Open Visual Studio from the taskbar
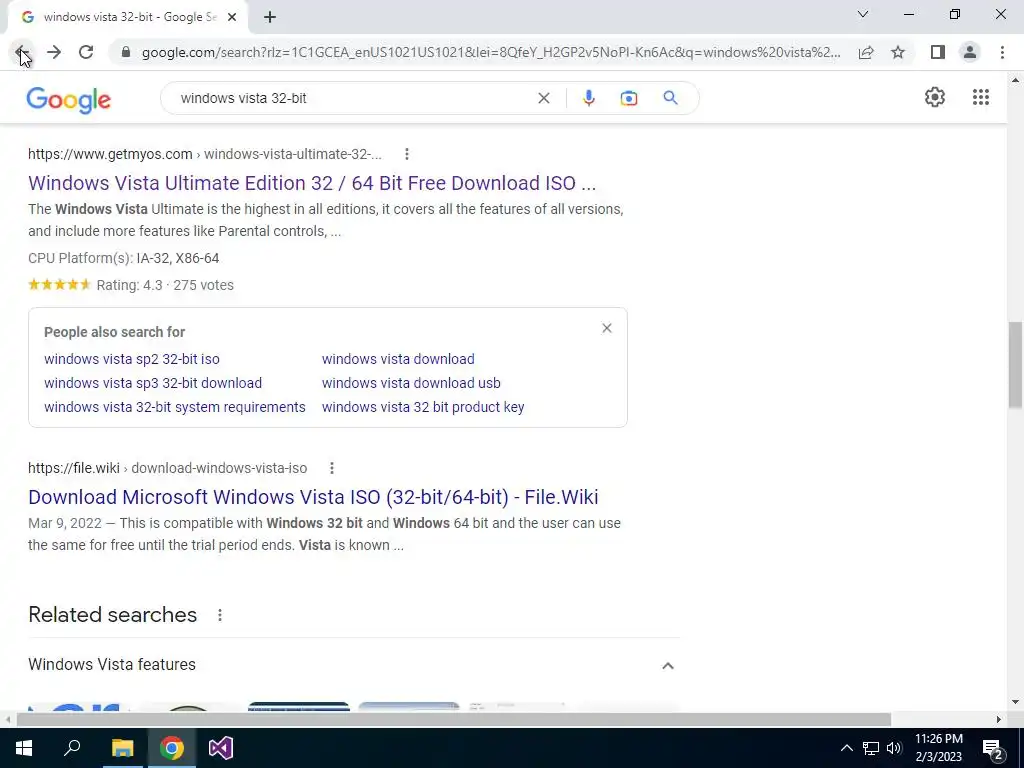Viewport: 1024px width, 768px height. pos(221,748)
